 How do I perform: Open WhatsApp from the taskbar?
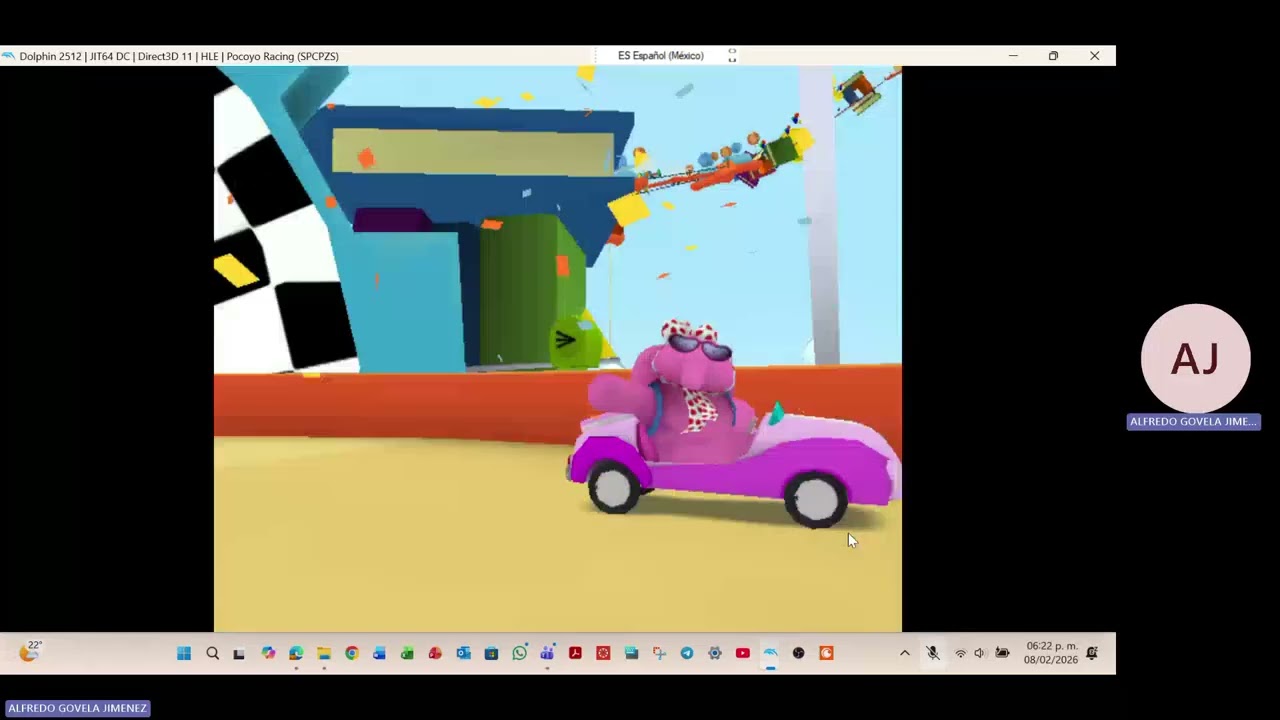point(519,653)
